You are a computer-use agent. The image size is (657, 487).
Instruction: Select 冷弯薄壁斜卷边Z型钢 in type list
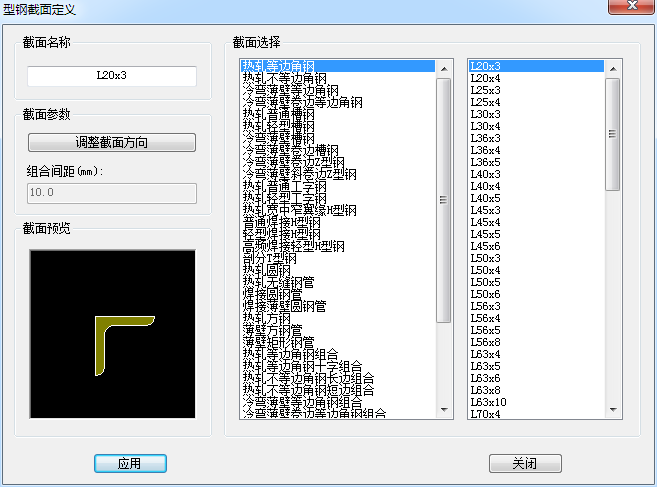(338, 174)
